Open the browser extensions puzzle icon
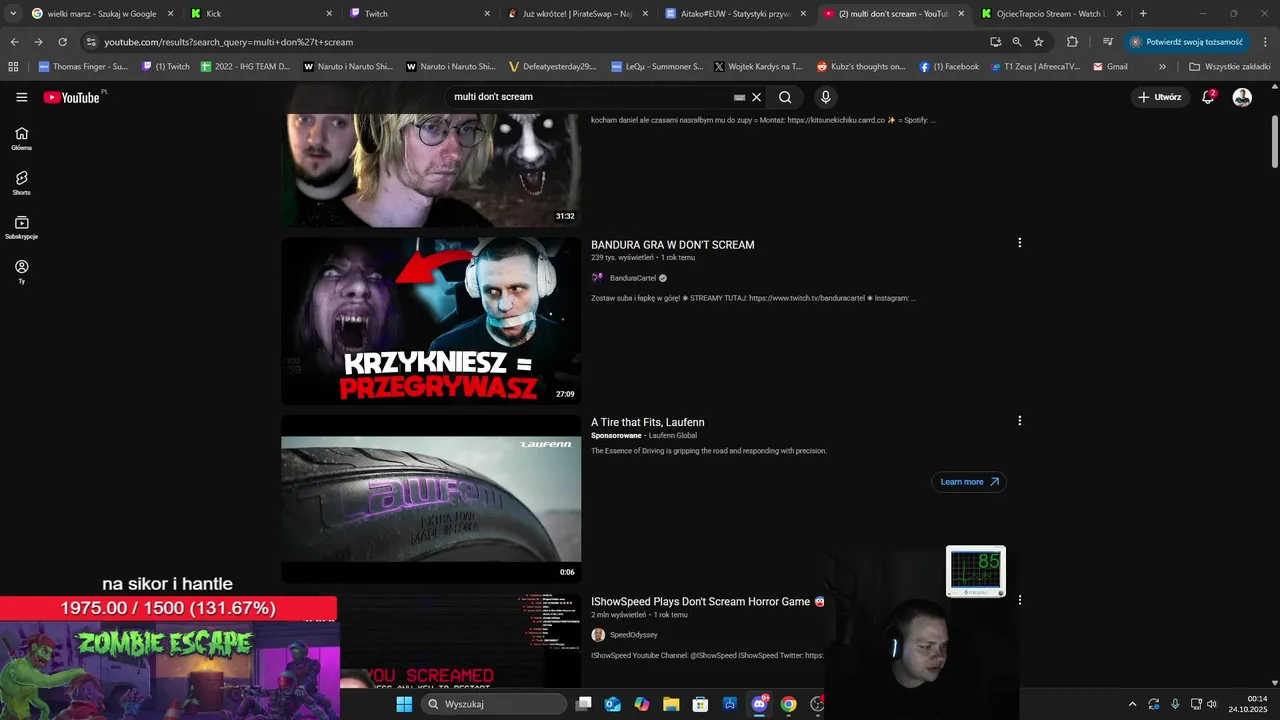 pyautogui.click(x=1072, y=42)
